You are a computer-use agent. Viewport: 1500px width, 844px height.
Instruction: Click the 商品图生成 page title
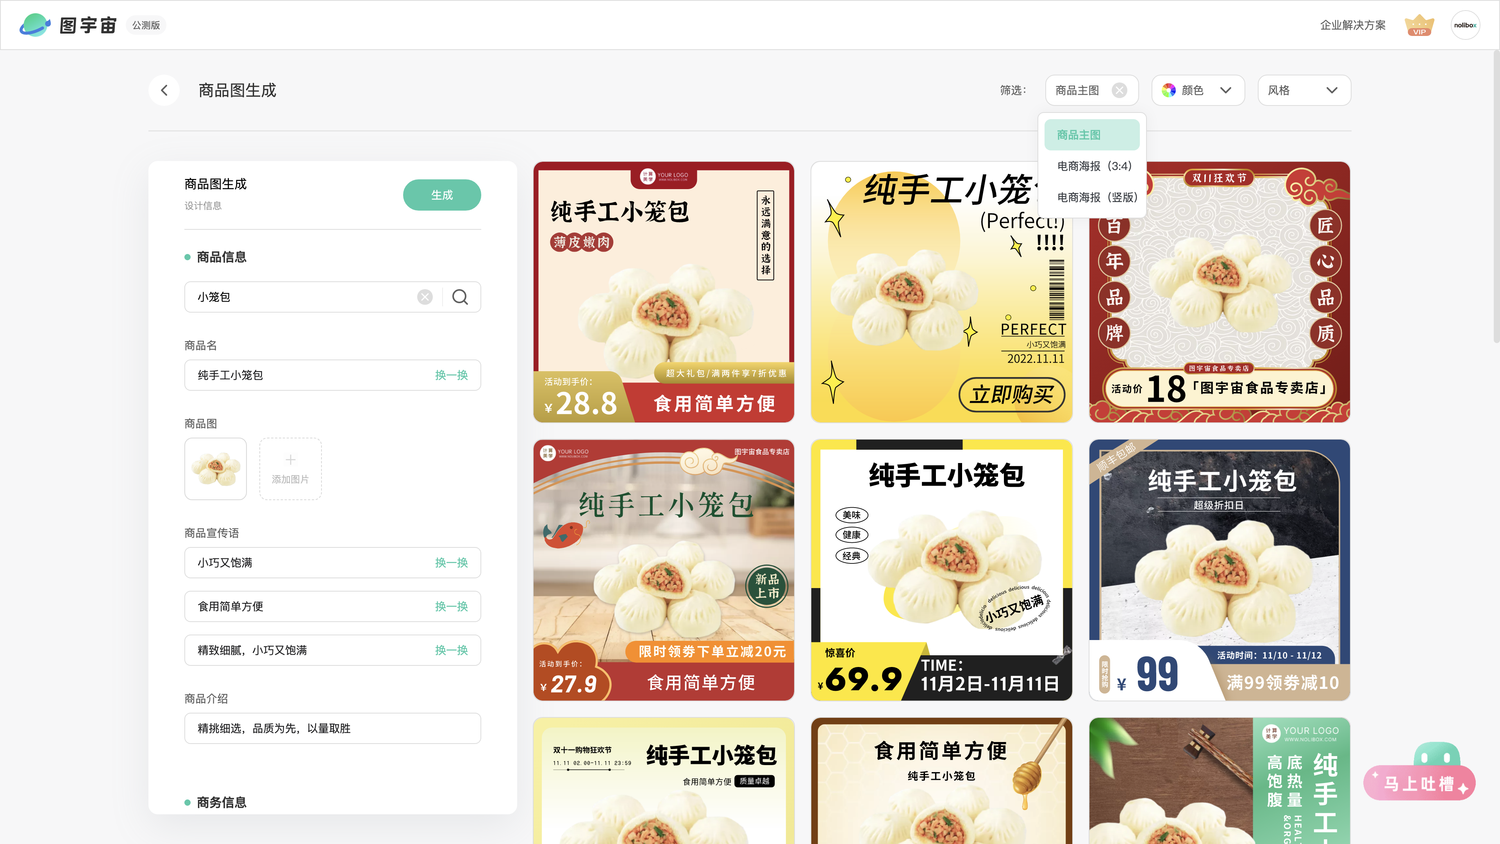click(237, 90)
